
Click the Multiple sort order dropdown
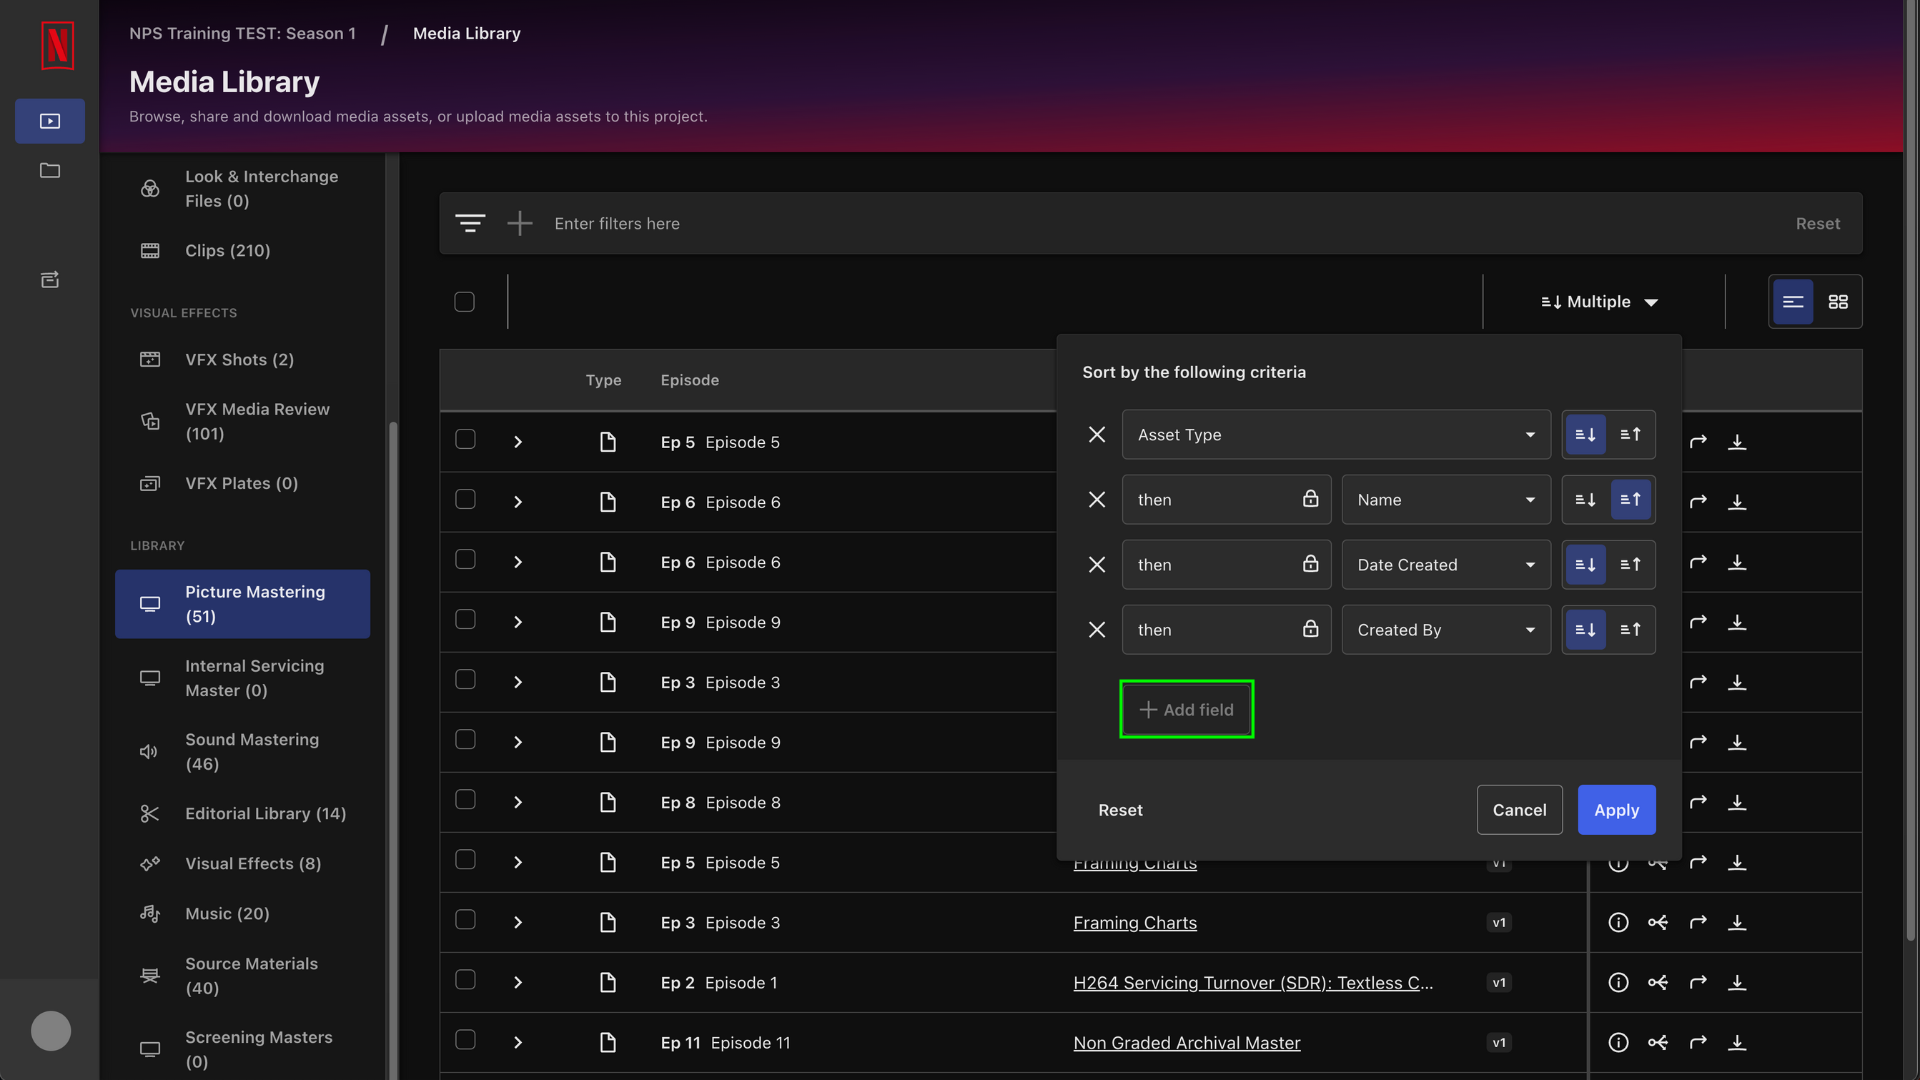(1598, 301)
